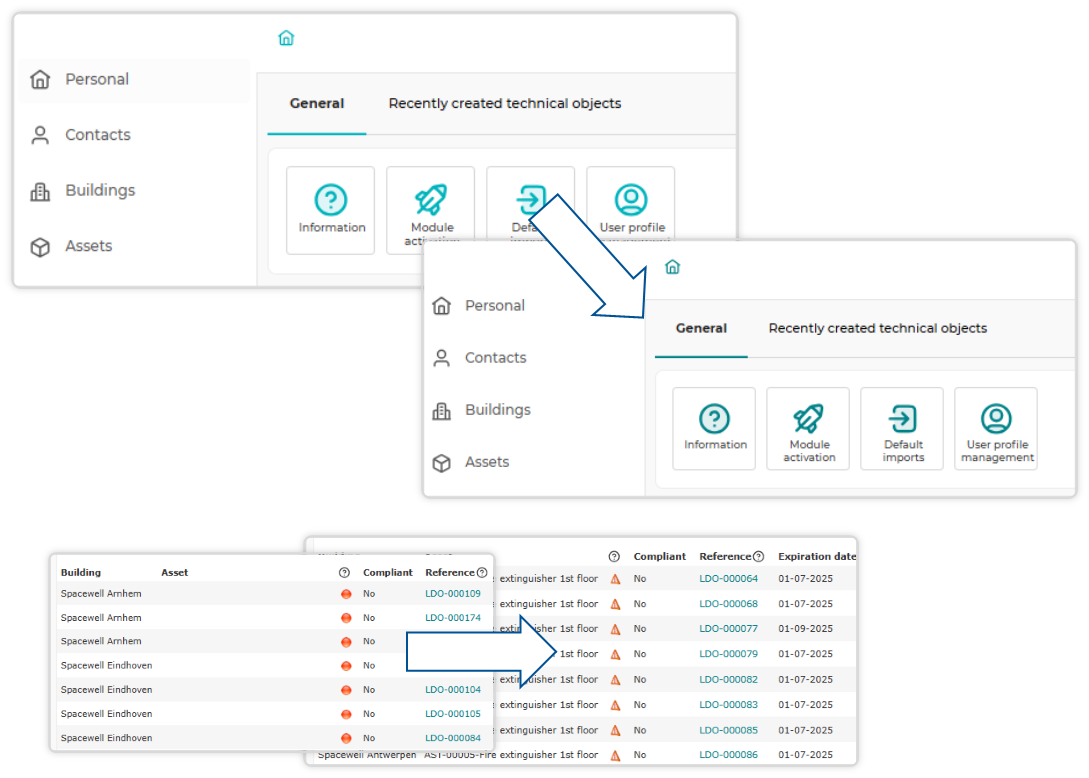Open reference link LDO-000104

pyautogui.click(x=453, y=690)
